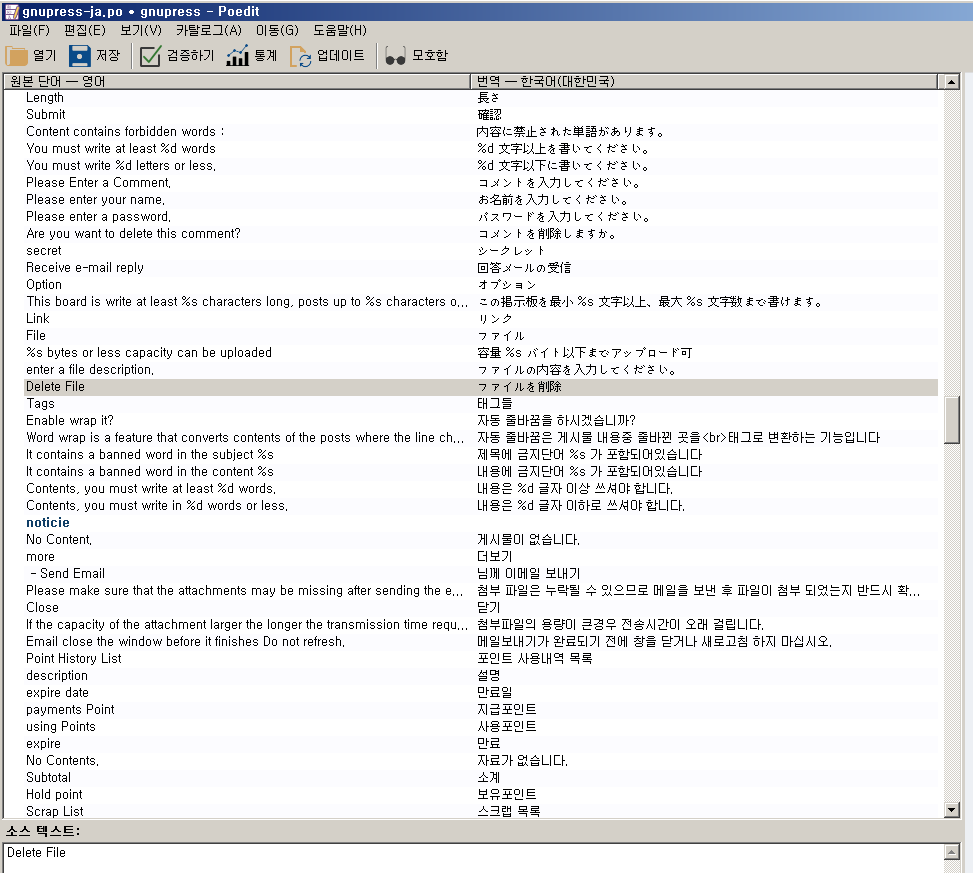This screenshot has width=973, height=873.
Task: Open the View (보기) menu
Action: coord(140,31)
